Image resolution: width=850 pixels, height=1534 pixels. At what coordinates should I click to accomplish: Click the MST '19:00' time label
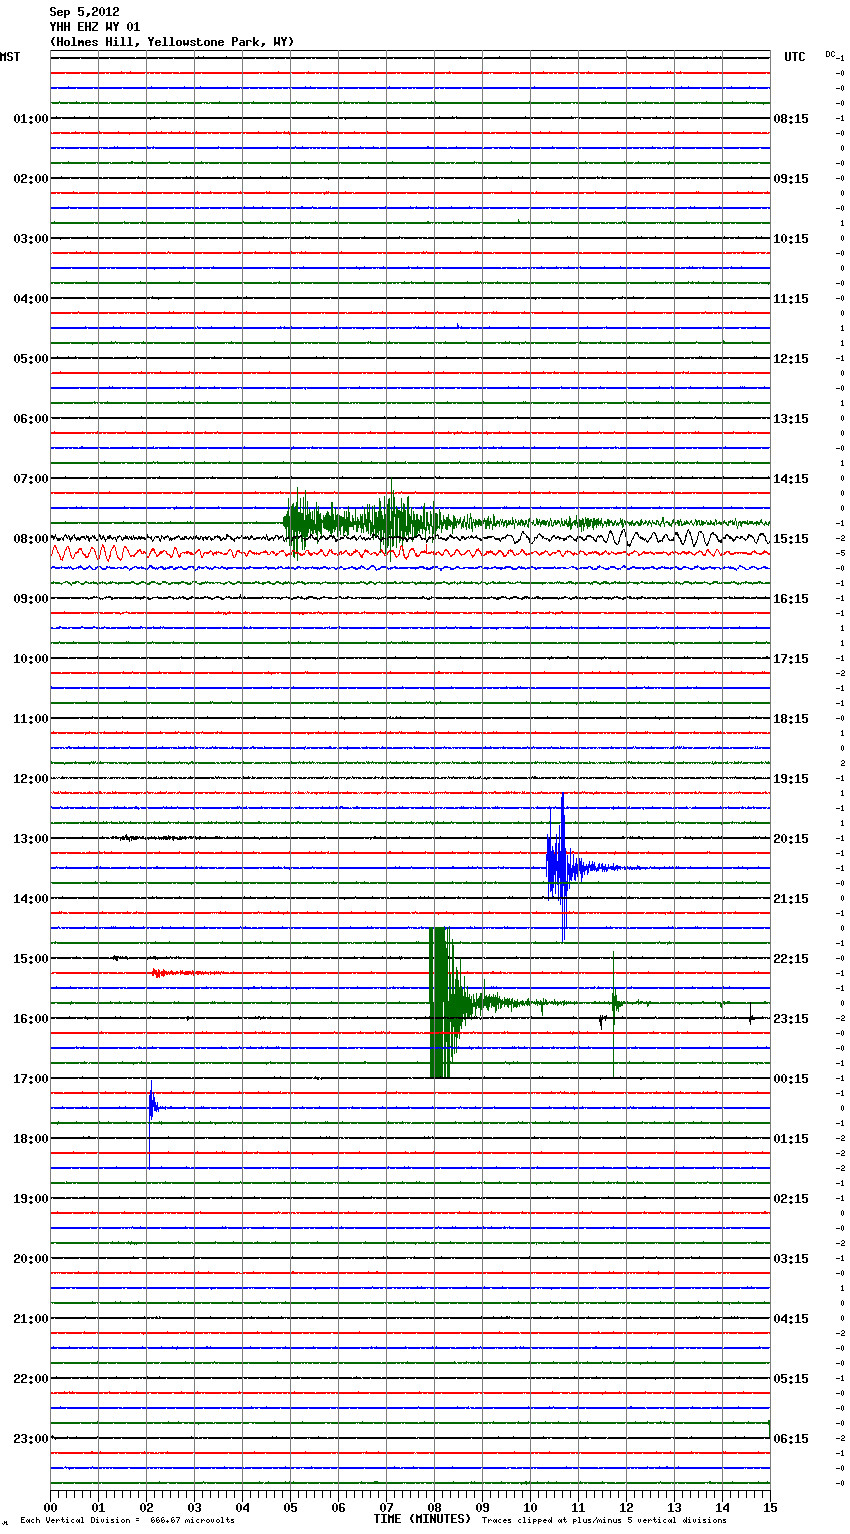tap(31, 1199)
